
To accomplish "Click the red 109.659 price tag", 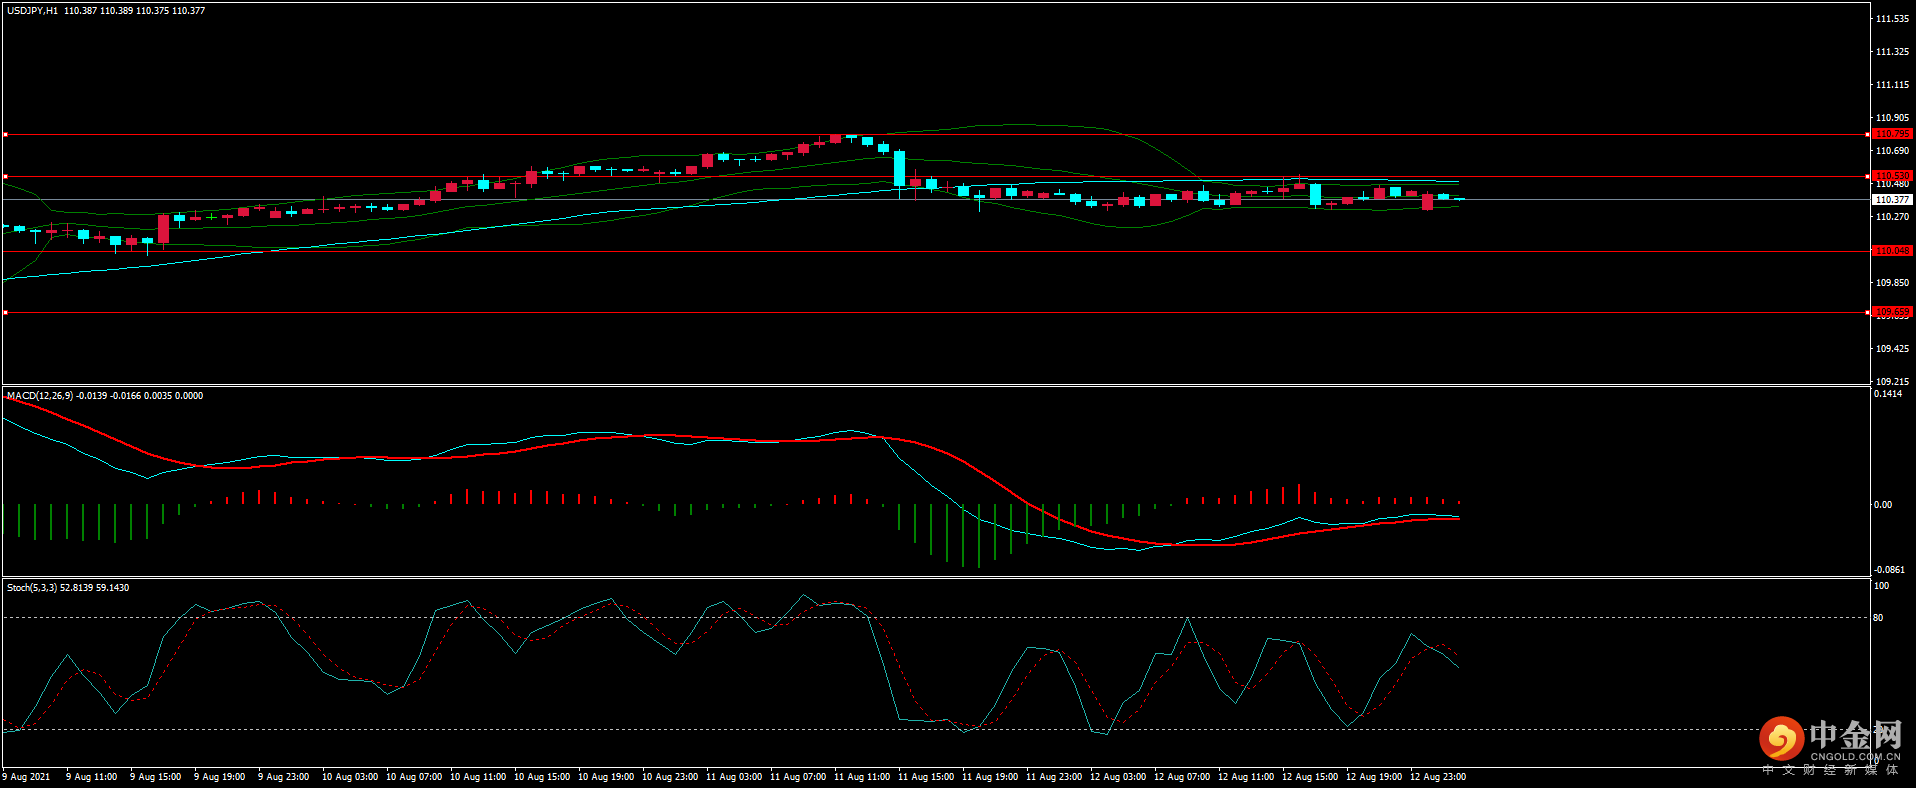I will tap(1891, 312).
